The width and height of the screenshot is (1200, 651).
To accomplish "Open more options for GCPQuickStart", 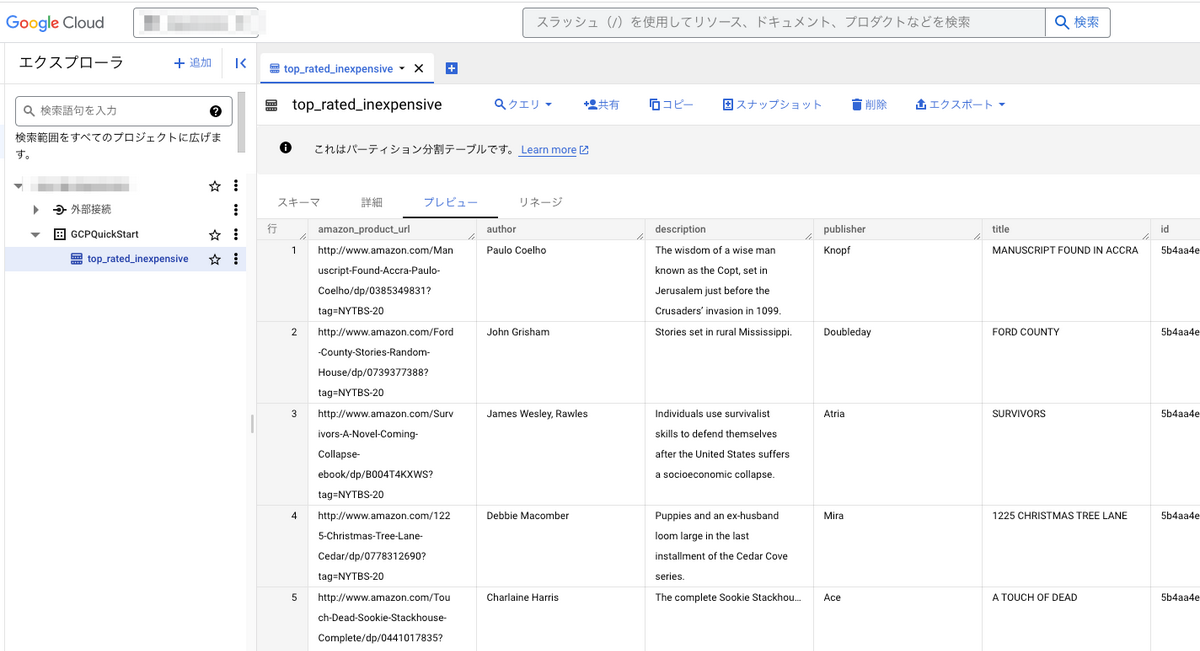I will [236, 235].
